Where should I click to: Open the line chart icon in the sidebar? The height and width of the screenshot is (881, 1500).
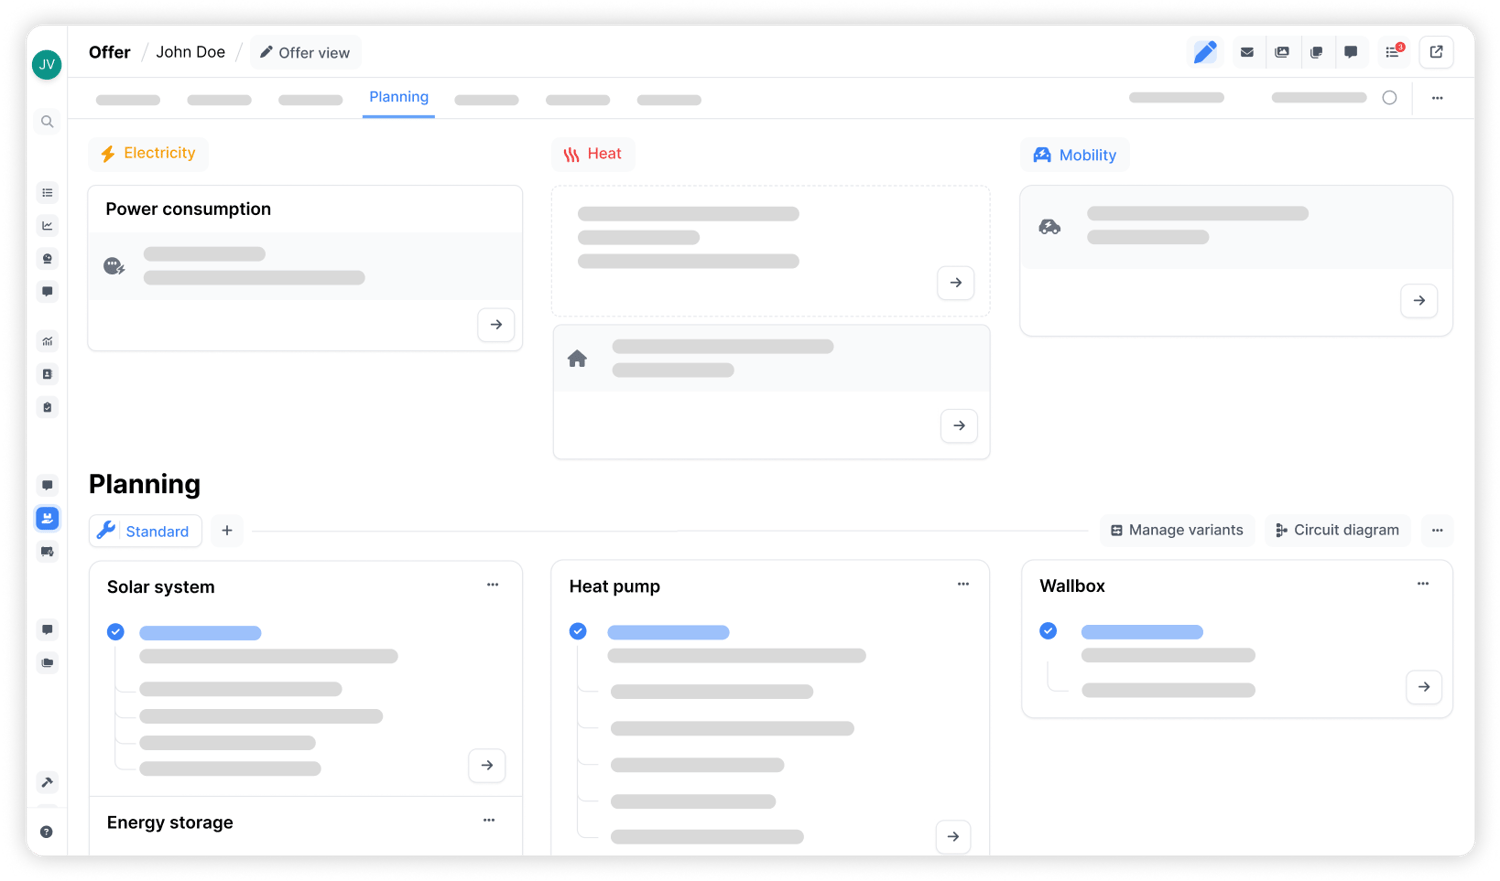tap(47, 226)
